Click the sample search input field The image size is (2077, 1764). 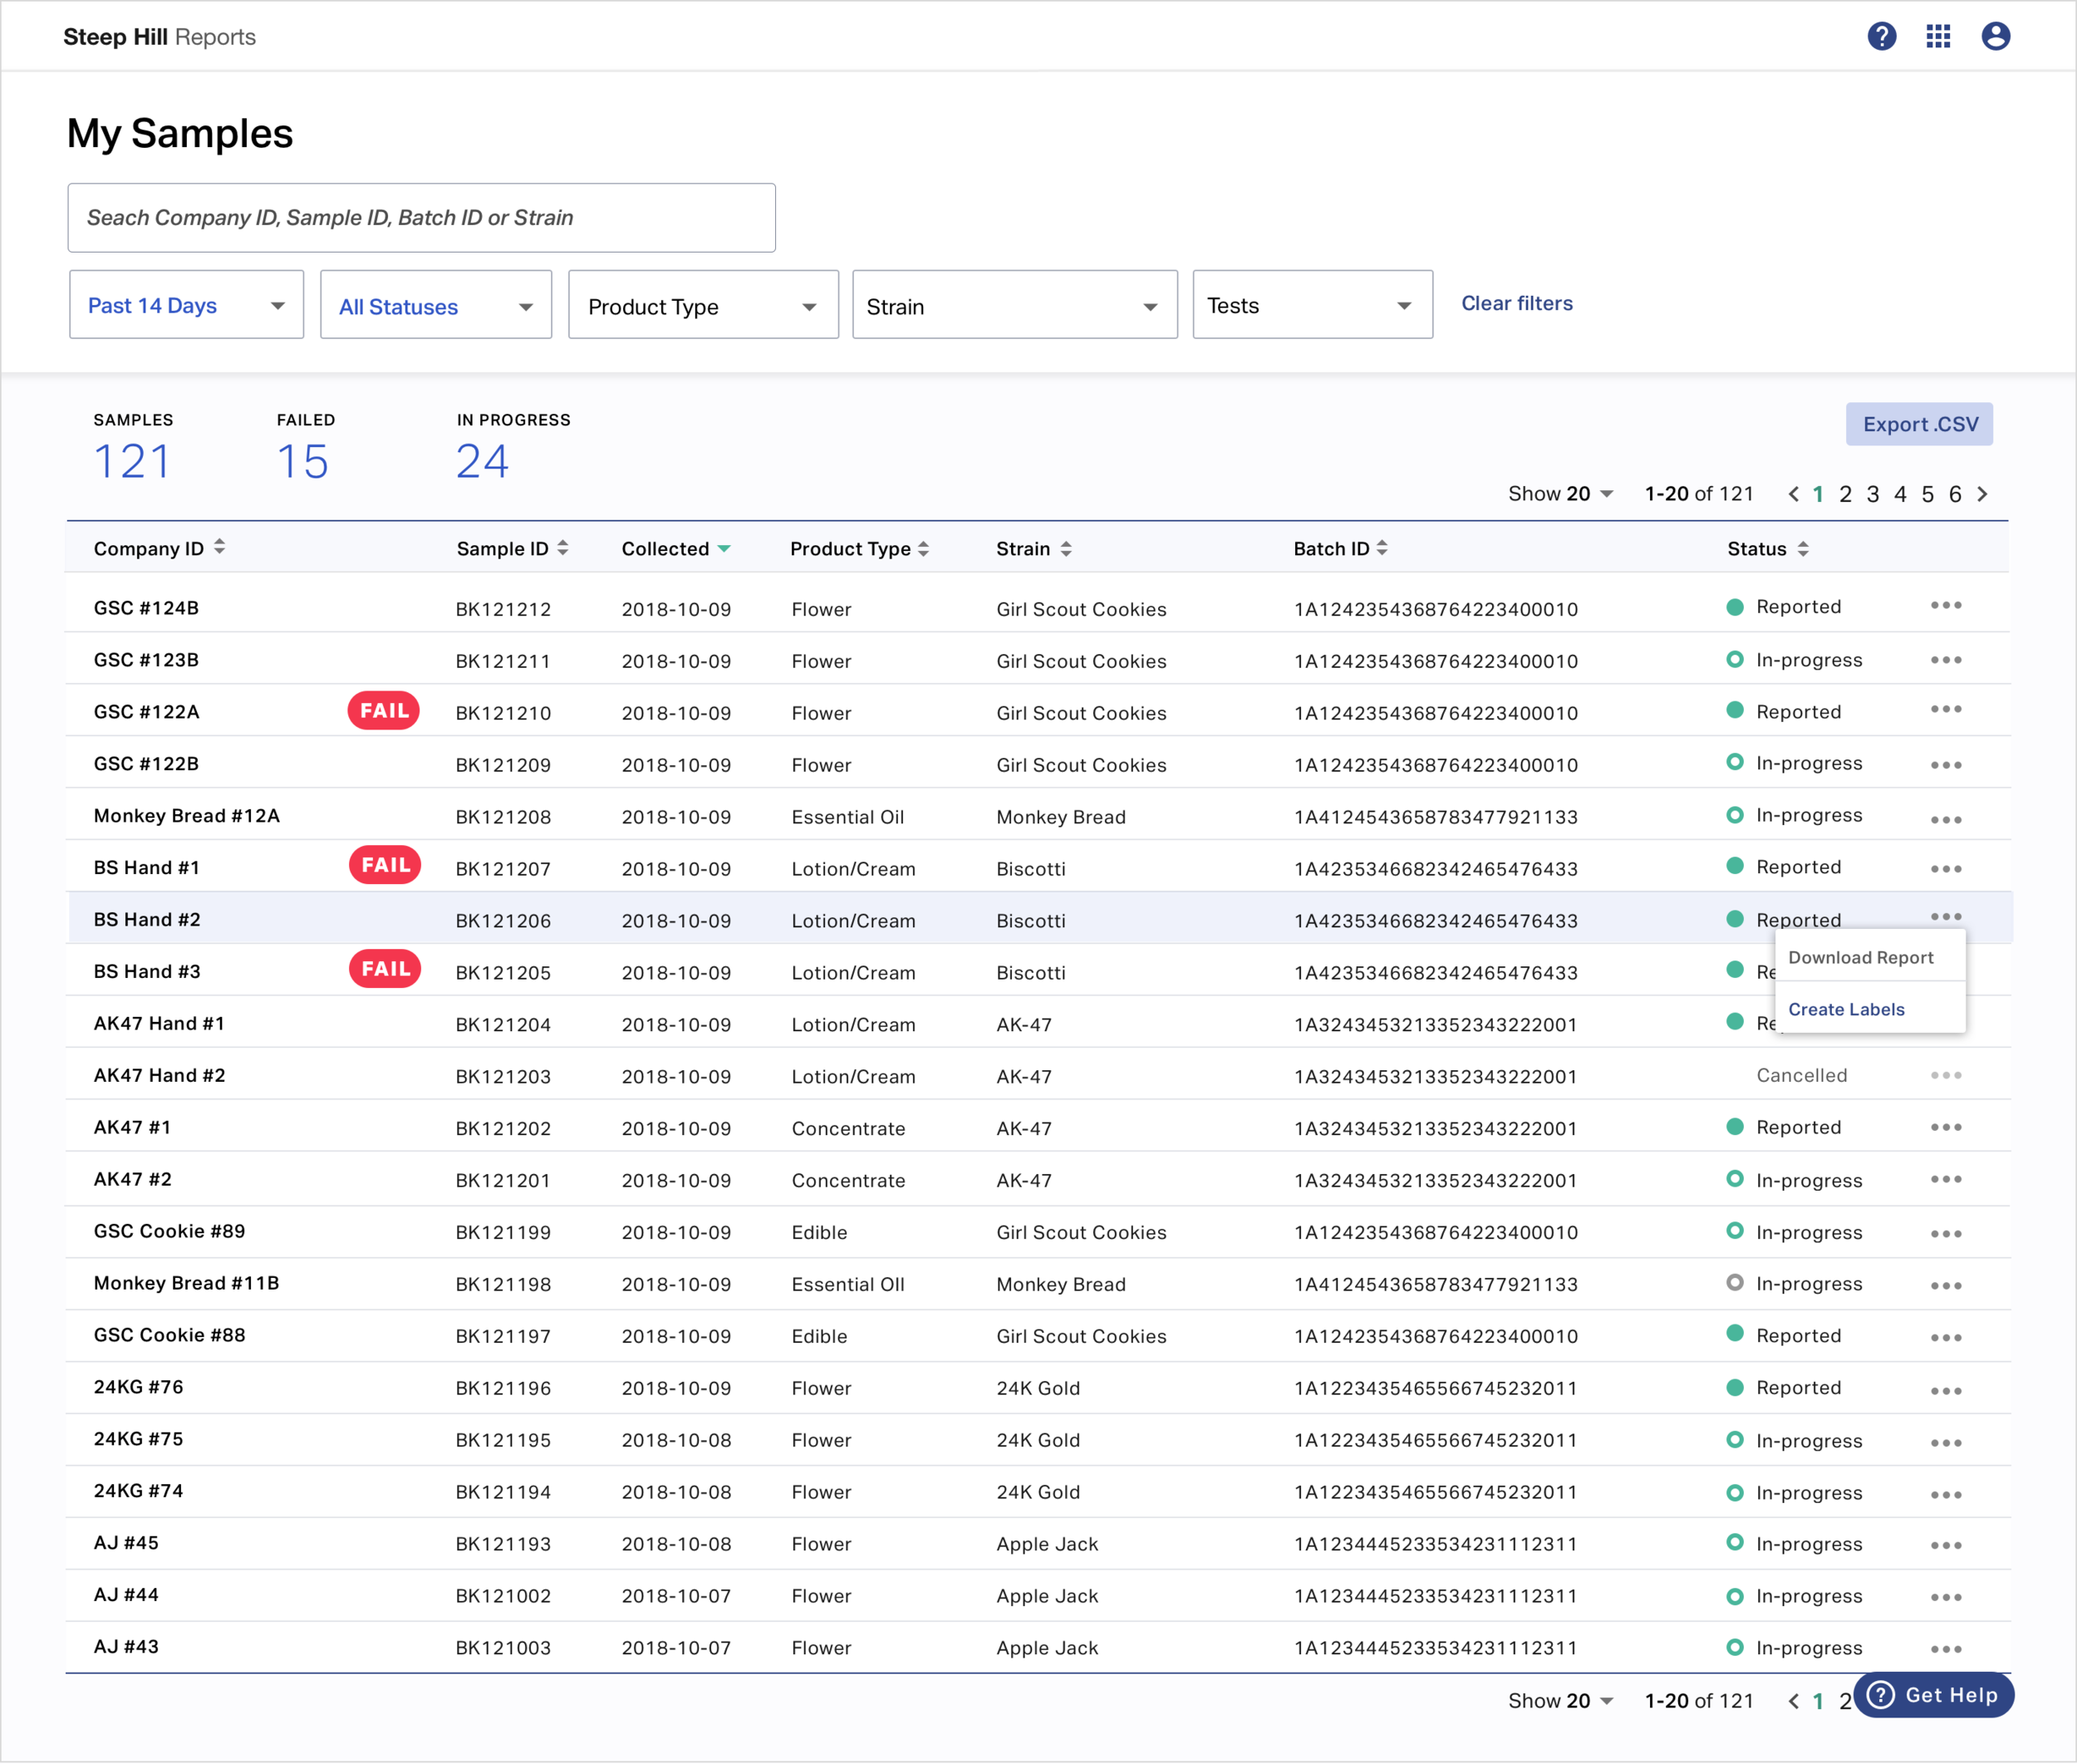coord(421,217)
